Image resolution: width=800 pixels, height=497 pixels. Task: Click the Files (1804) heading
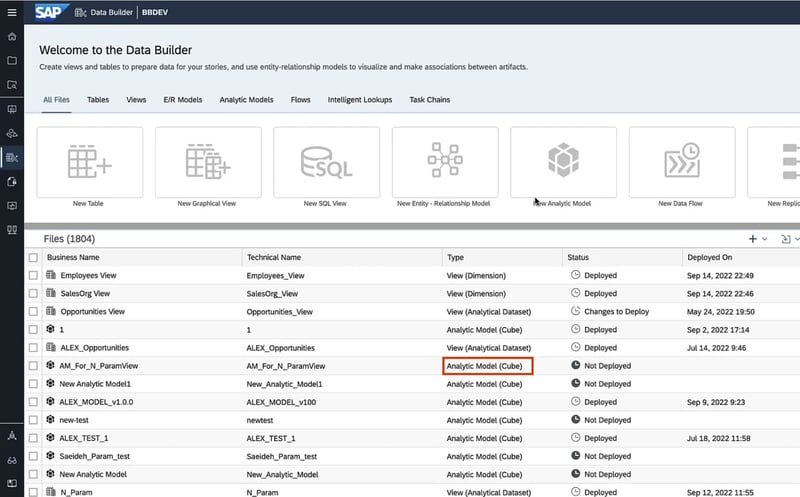[69, 239]
